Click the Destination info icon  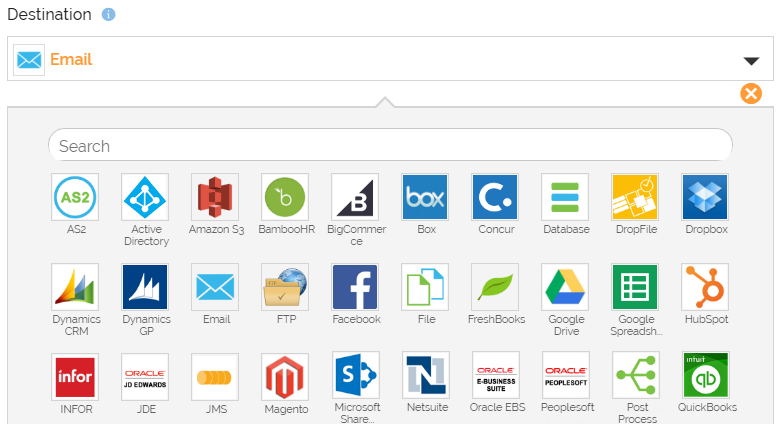tap(109, 15)
